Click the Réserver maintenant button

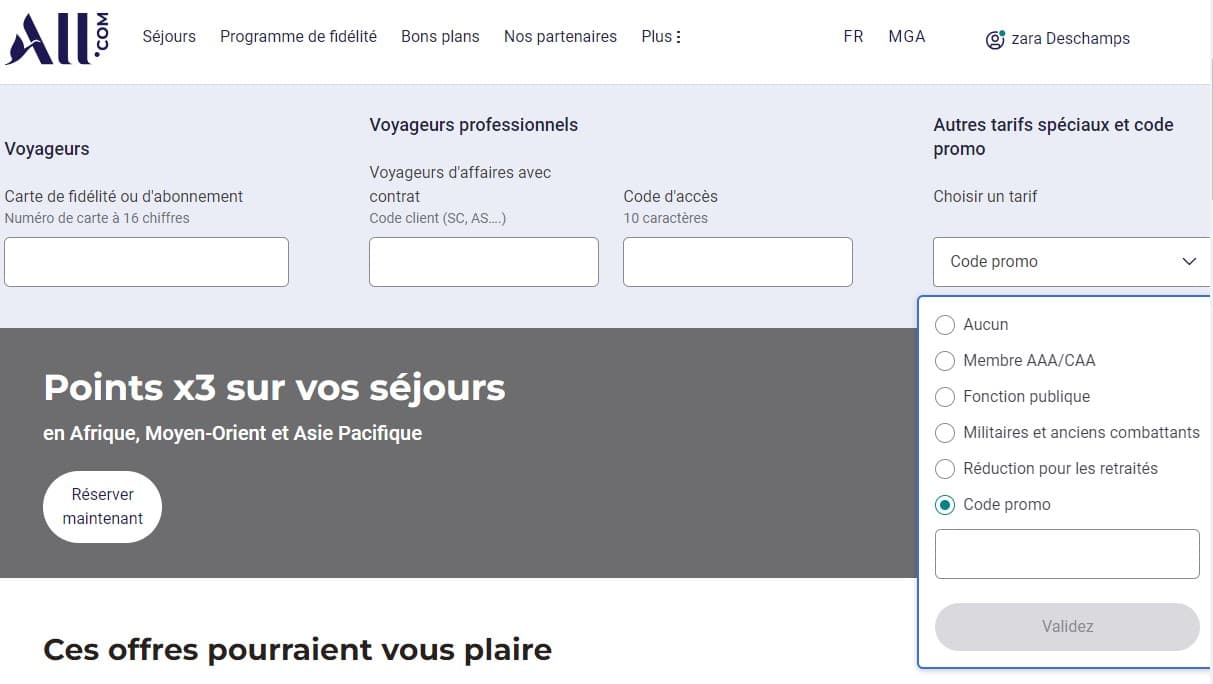[102, 506]
